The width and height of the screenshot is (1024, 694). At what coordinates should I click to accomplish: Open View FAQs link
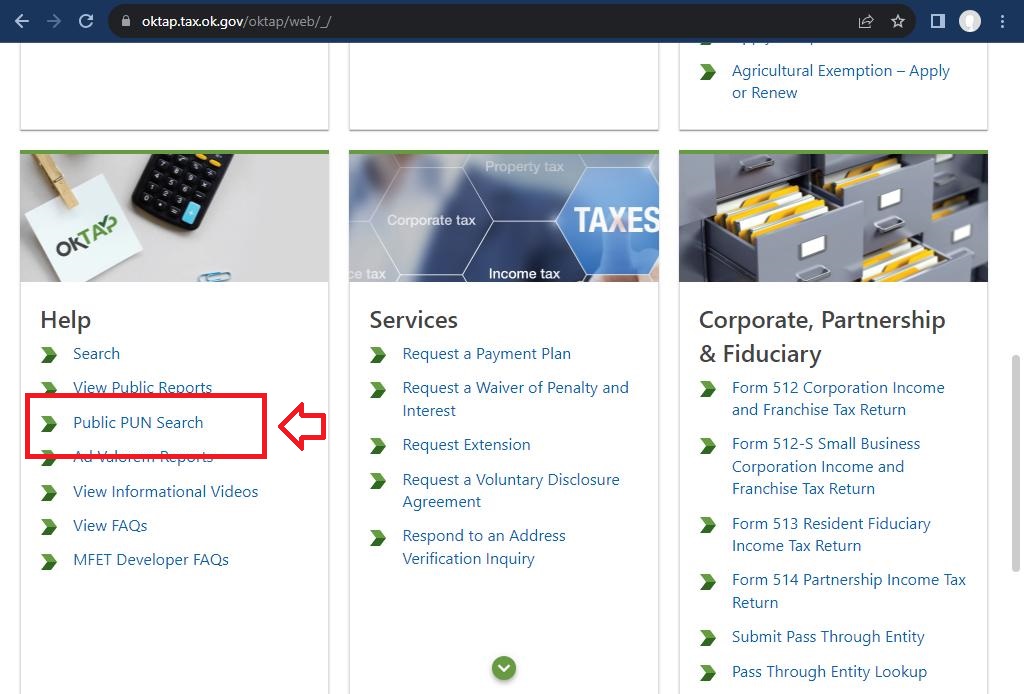110,526
